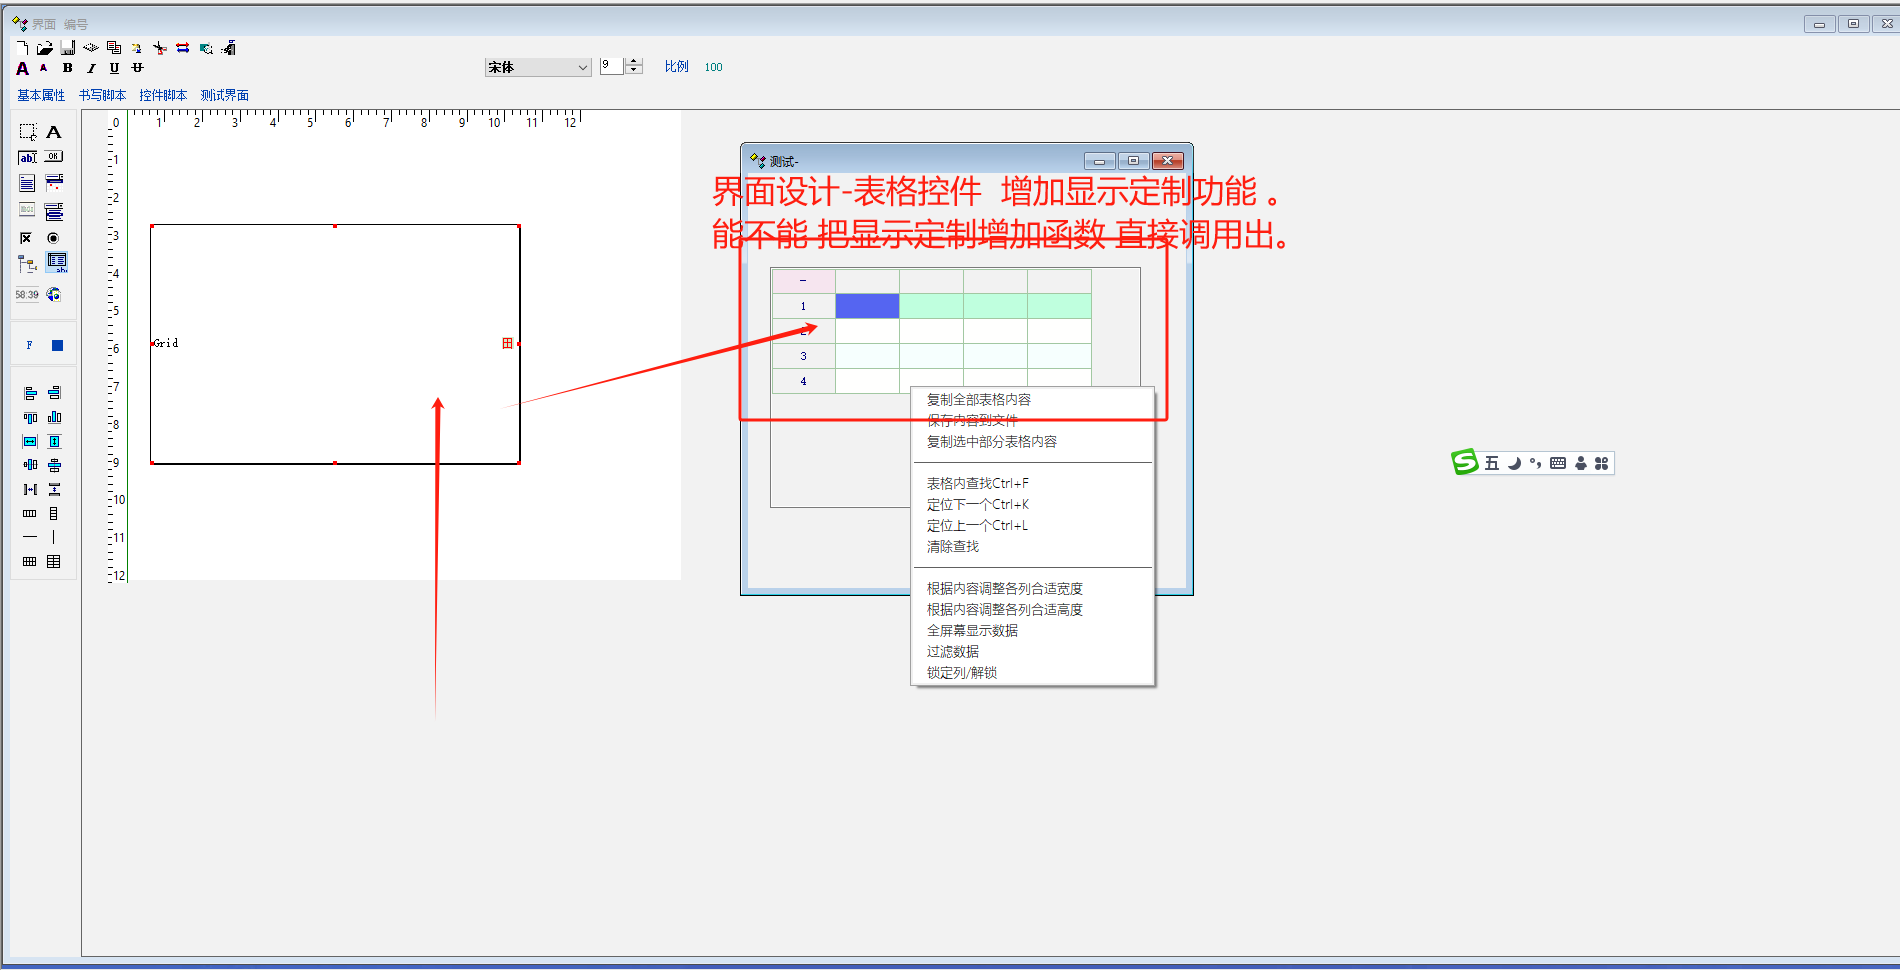Choose the align left edges tool
This screenshot has width=1900, height=971.
click(30, 393)
